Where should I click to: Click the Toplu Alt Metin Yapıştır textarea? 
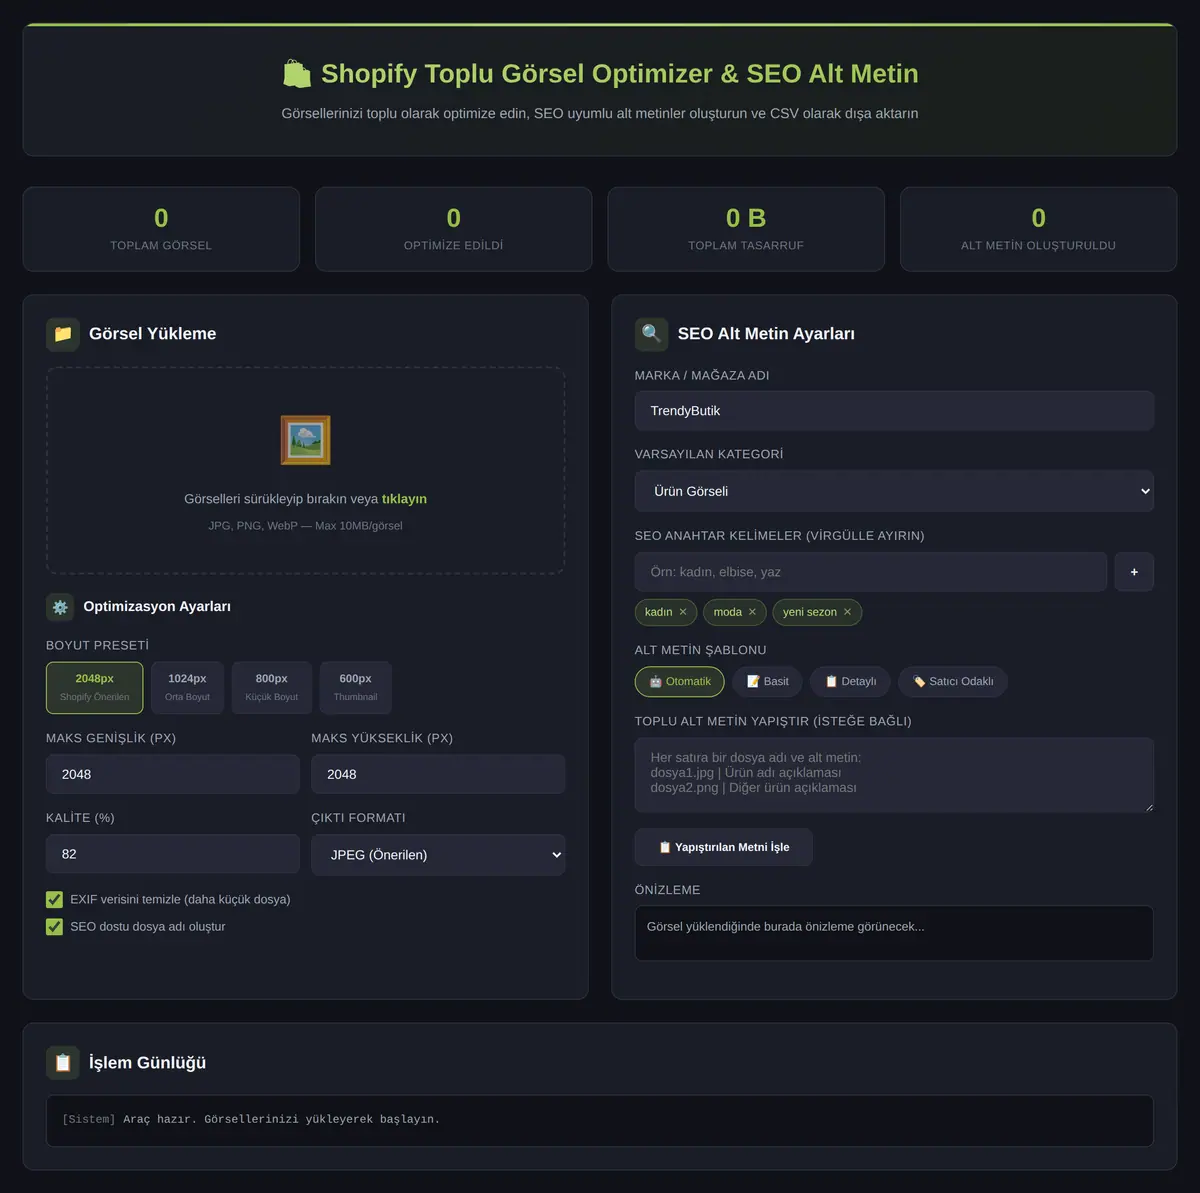coord(894,775)
